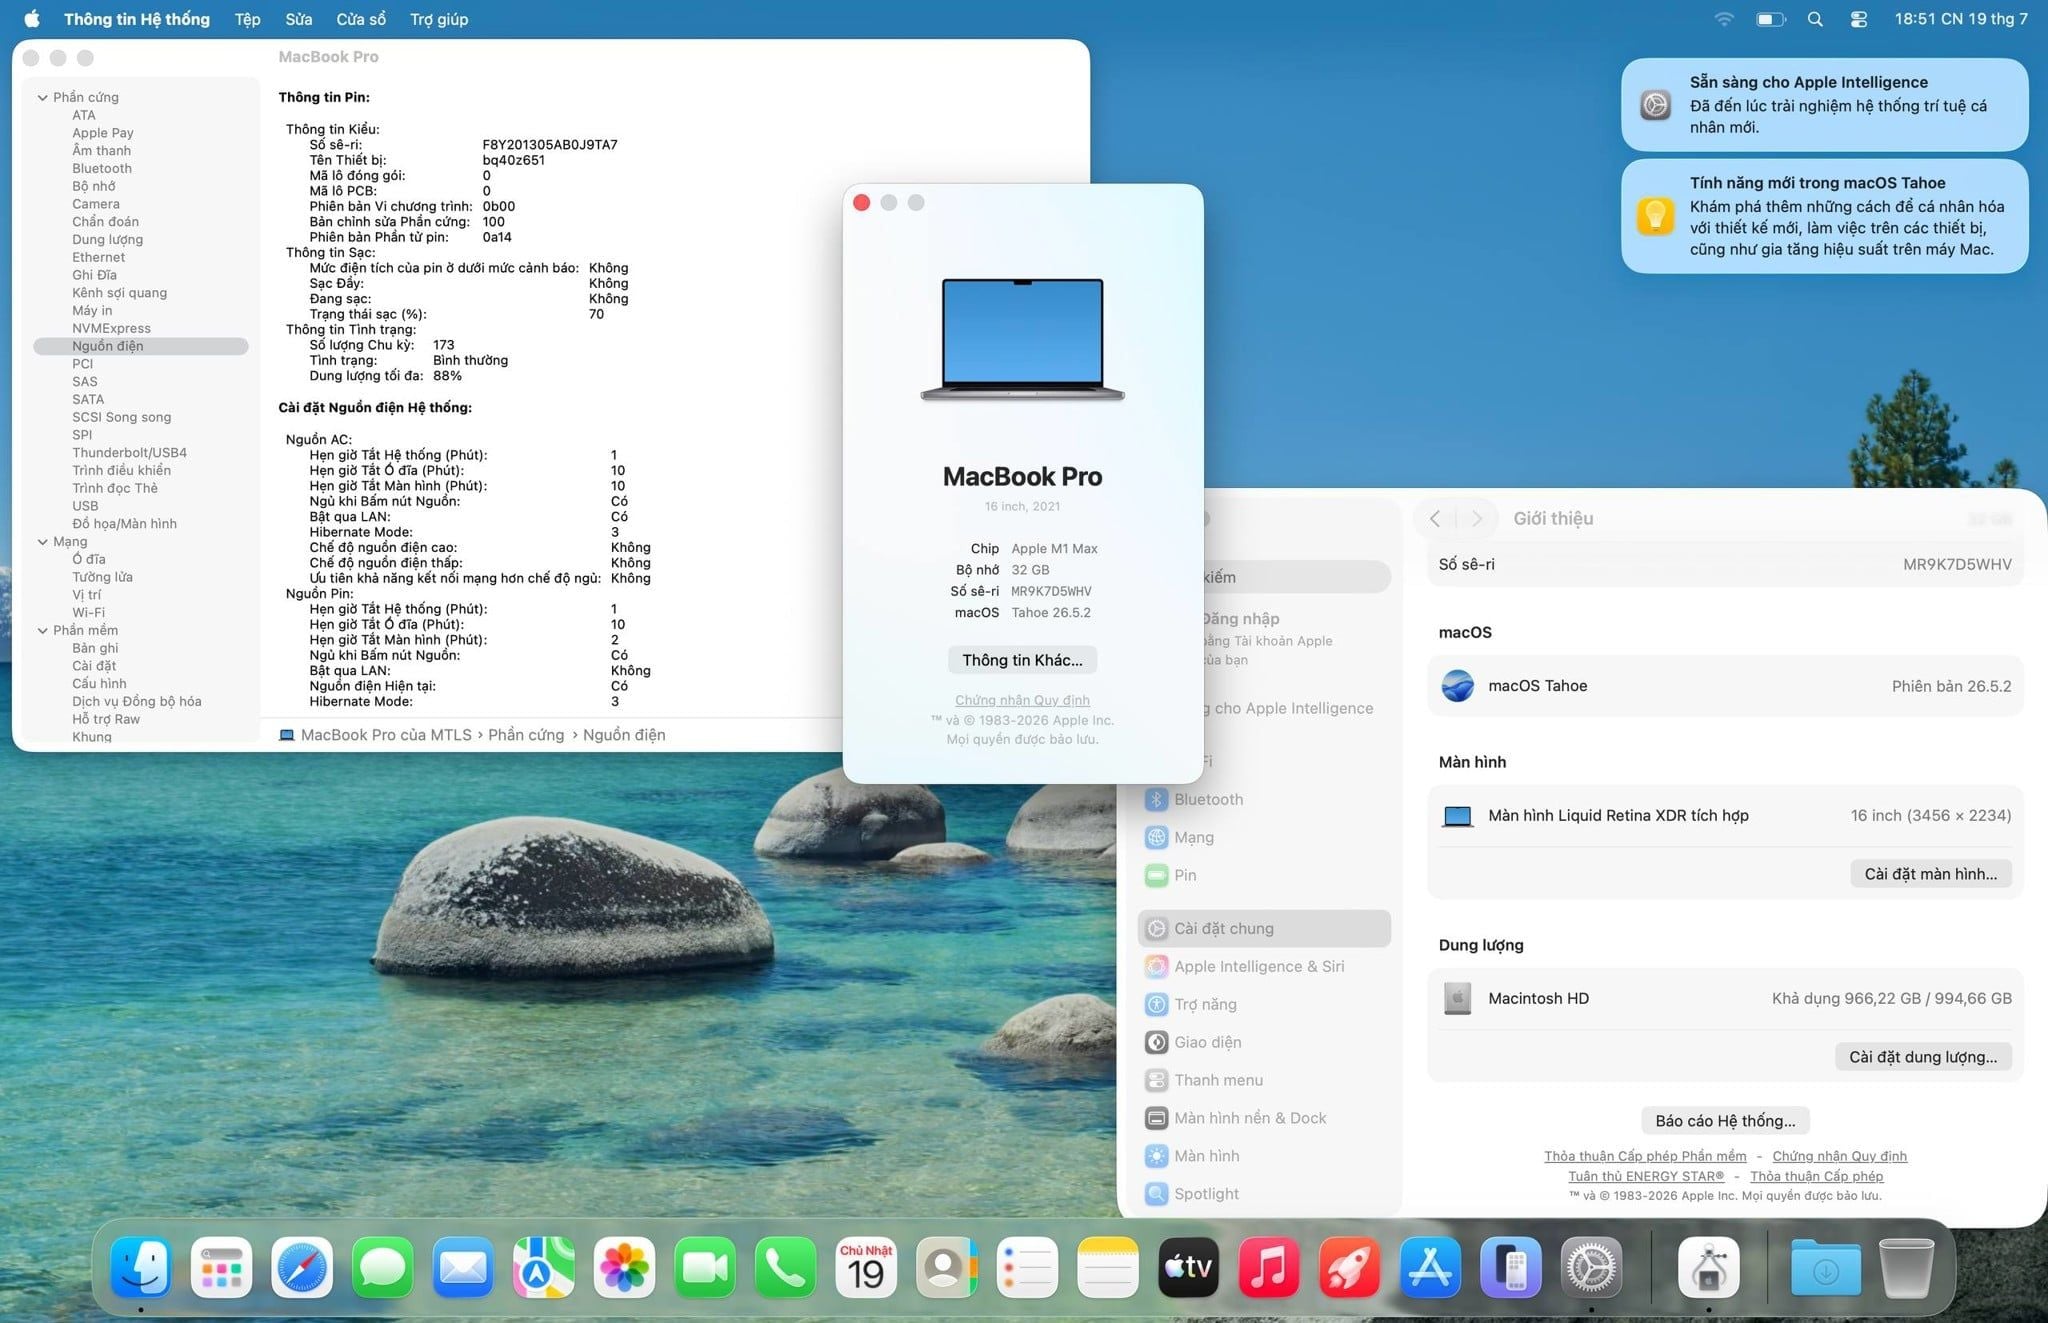Open Finder from the Dock
2048x1323 pixels.
140,1268
